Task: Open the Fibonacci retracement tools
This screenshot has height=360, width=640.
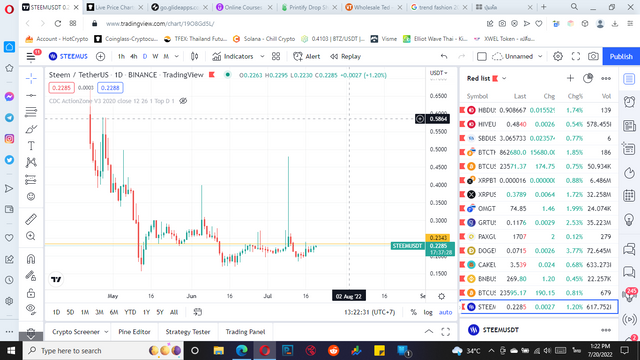Action: coord(31,112)
